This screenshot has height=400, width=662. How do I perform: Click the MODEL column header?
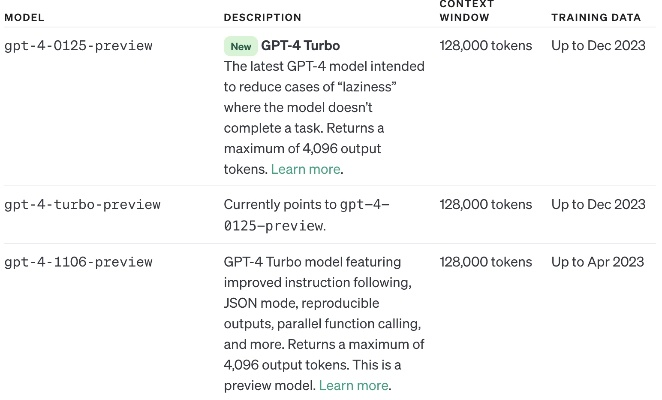pos(24,17)
